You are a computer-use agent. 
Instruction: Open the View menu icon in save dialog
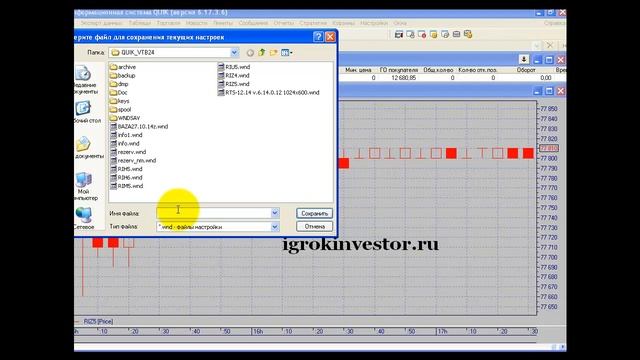pos(287,52)
